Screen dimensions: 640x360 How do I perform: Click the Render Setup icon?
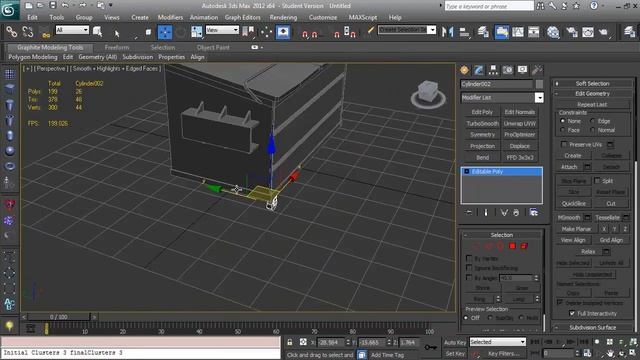click(572, 32)
